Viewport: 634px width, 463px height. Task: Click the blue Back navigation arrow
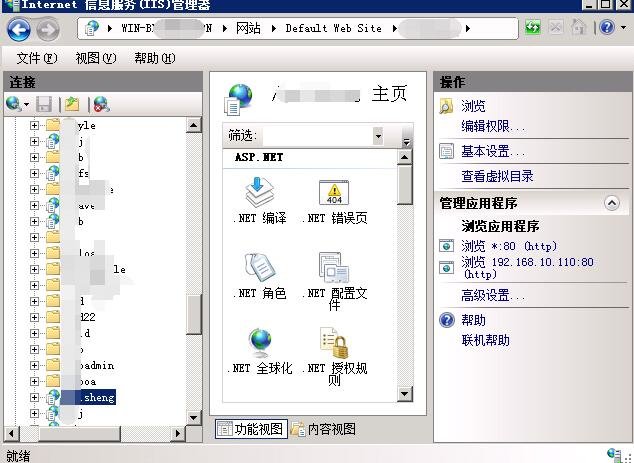pos(19,29)
